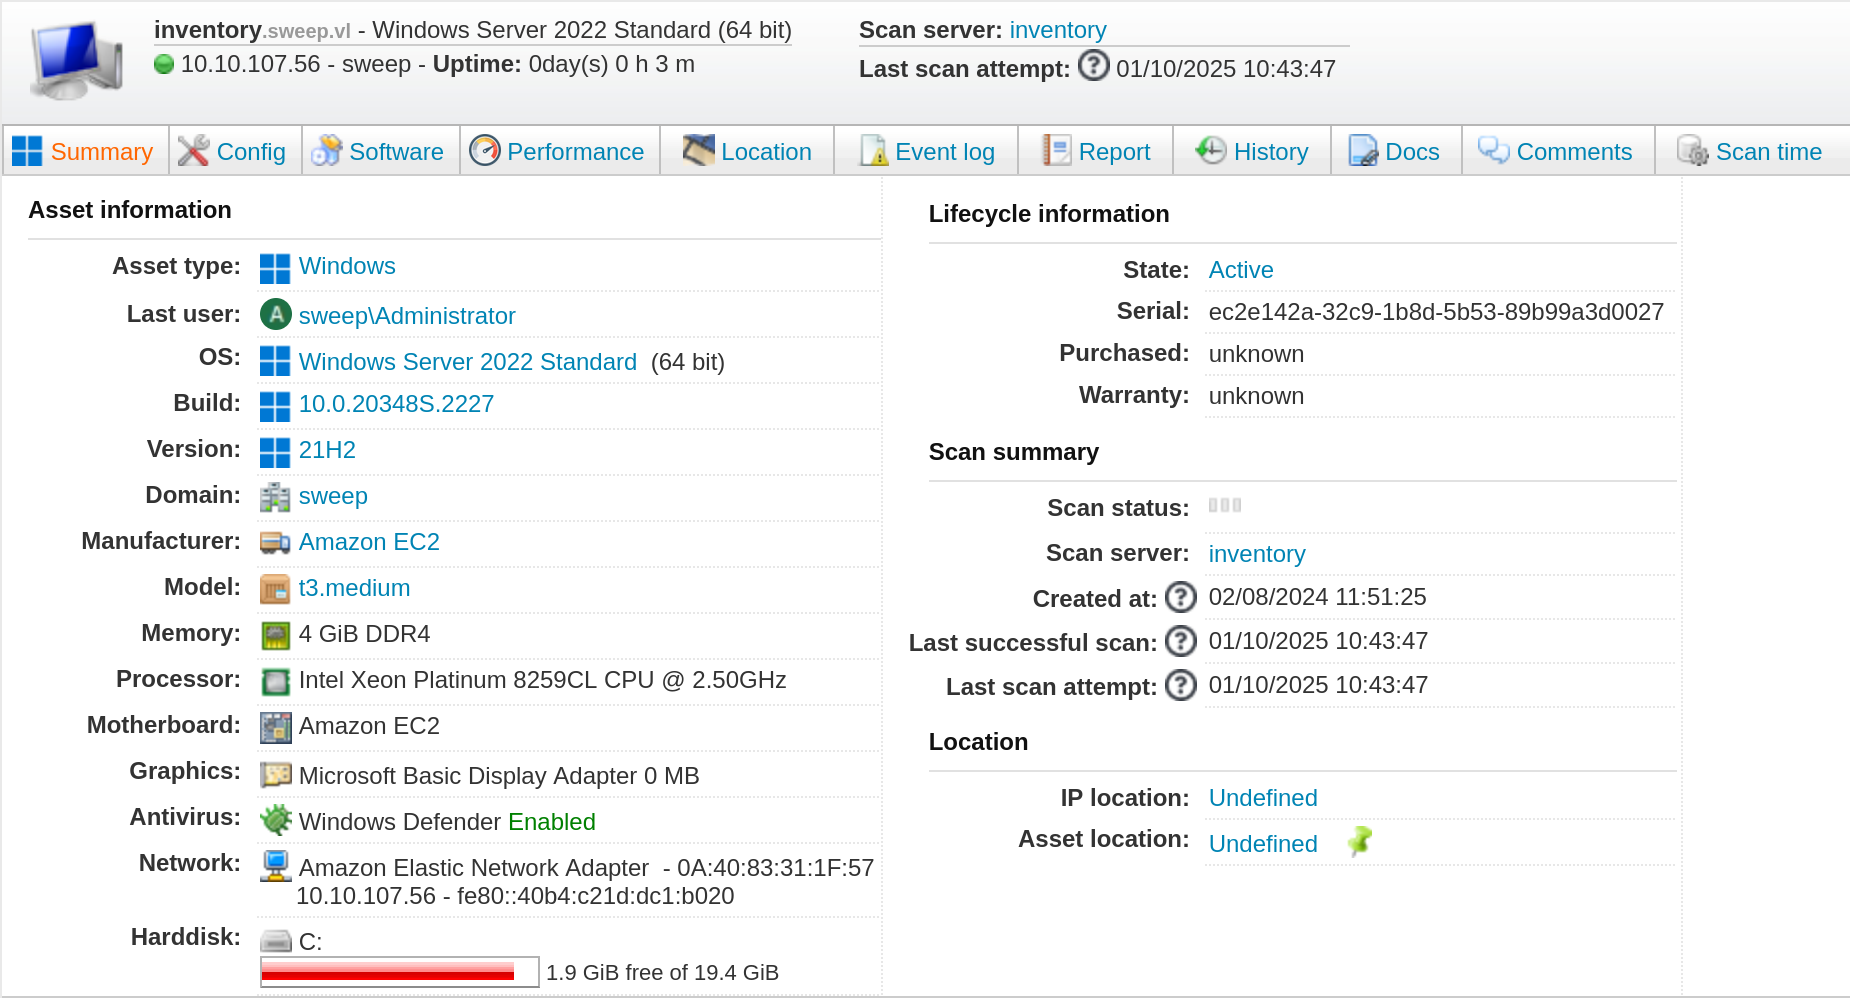Click the help icon beside Created at
Screen dimensions: 1850x998
click(x=1181, y=597)
